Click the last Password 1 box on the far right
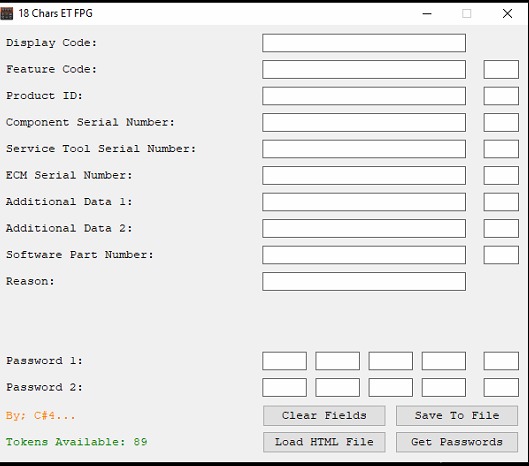Viewport: 529px width, 466px height. (501, 361)
